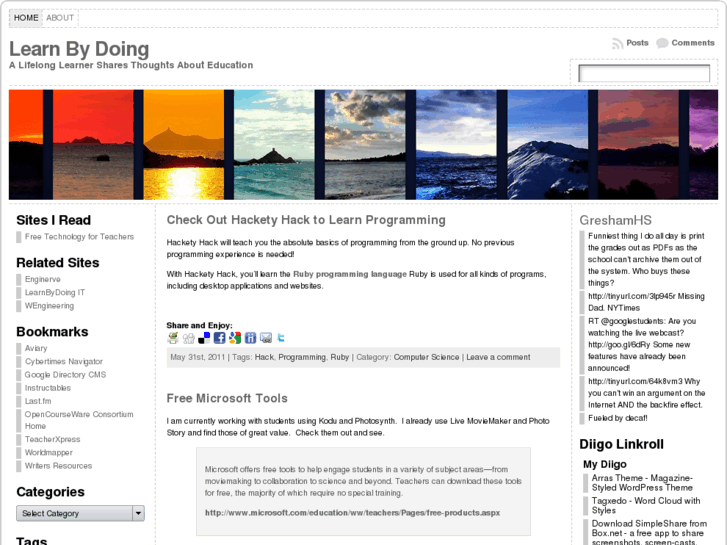
Task: Click the RSS feed icon beside Posts
Action: click(617, 44)
